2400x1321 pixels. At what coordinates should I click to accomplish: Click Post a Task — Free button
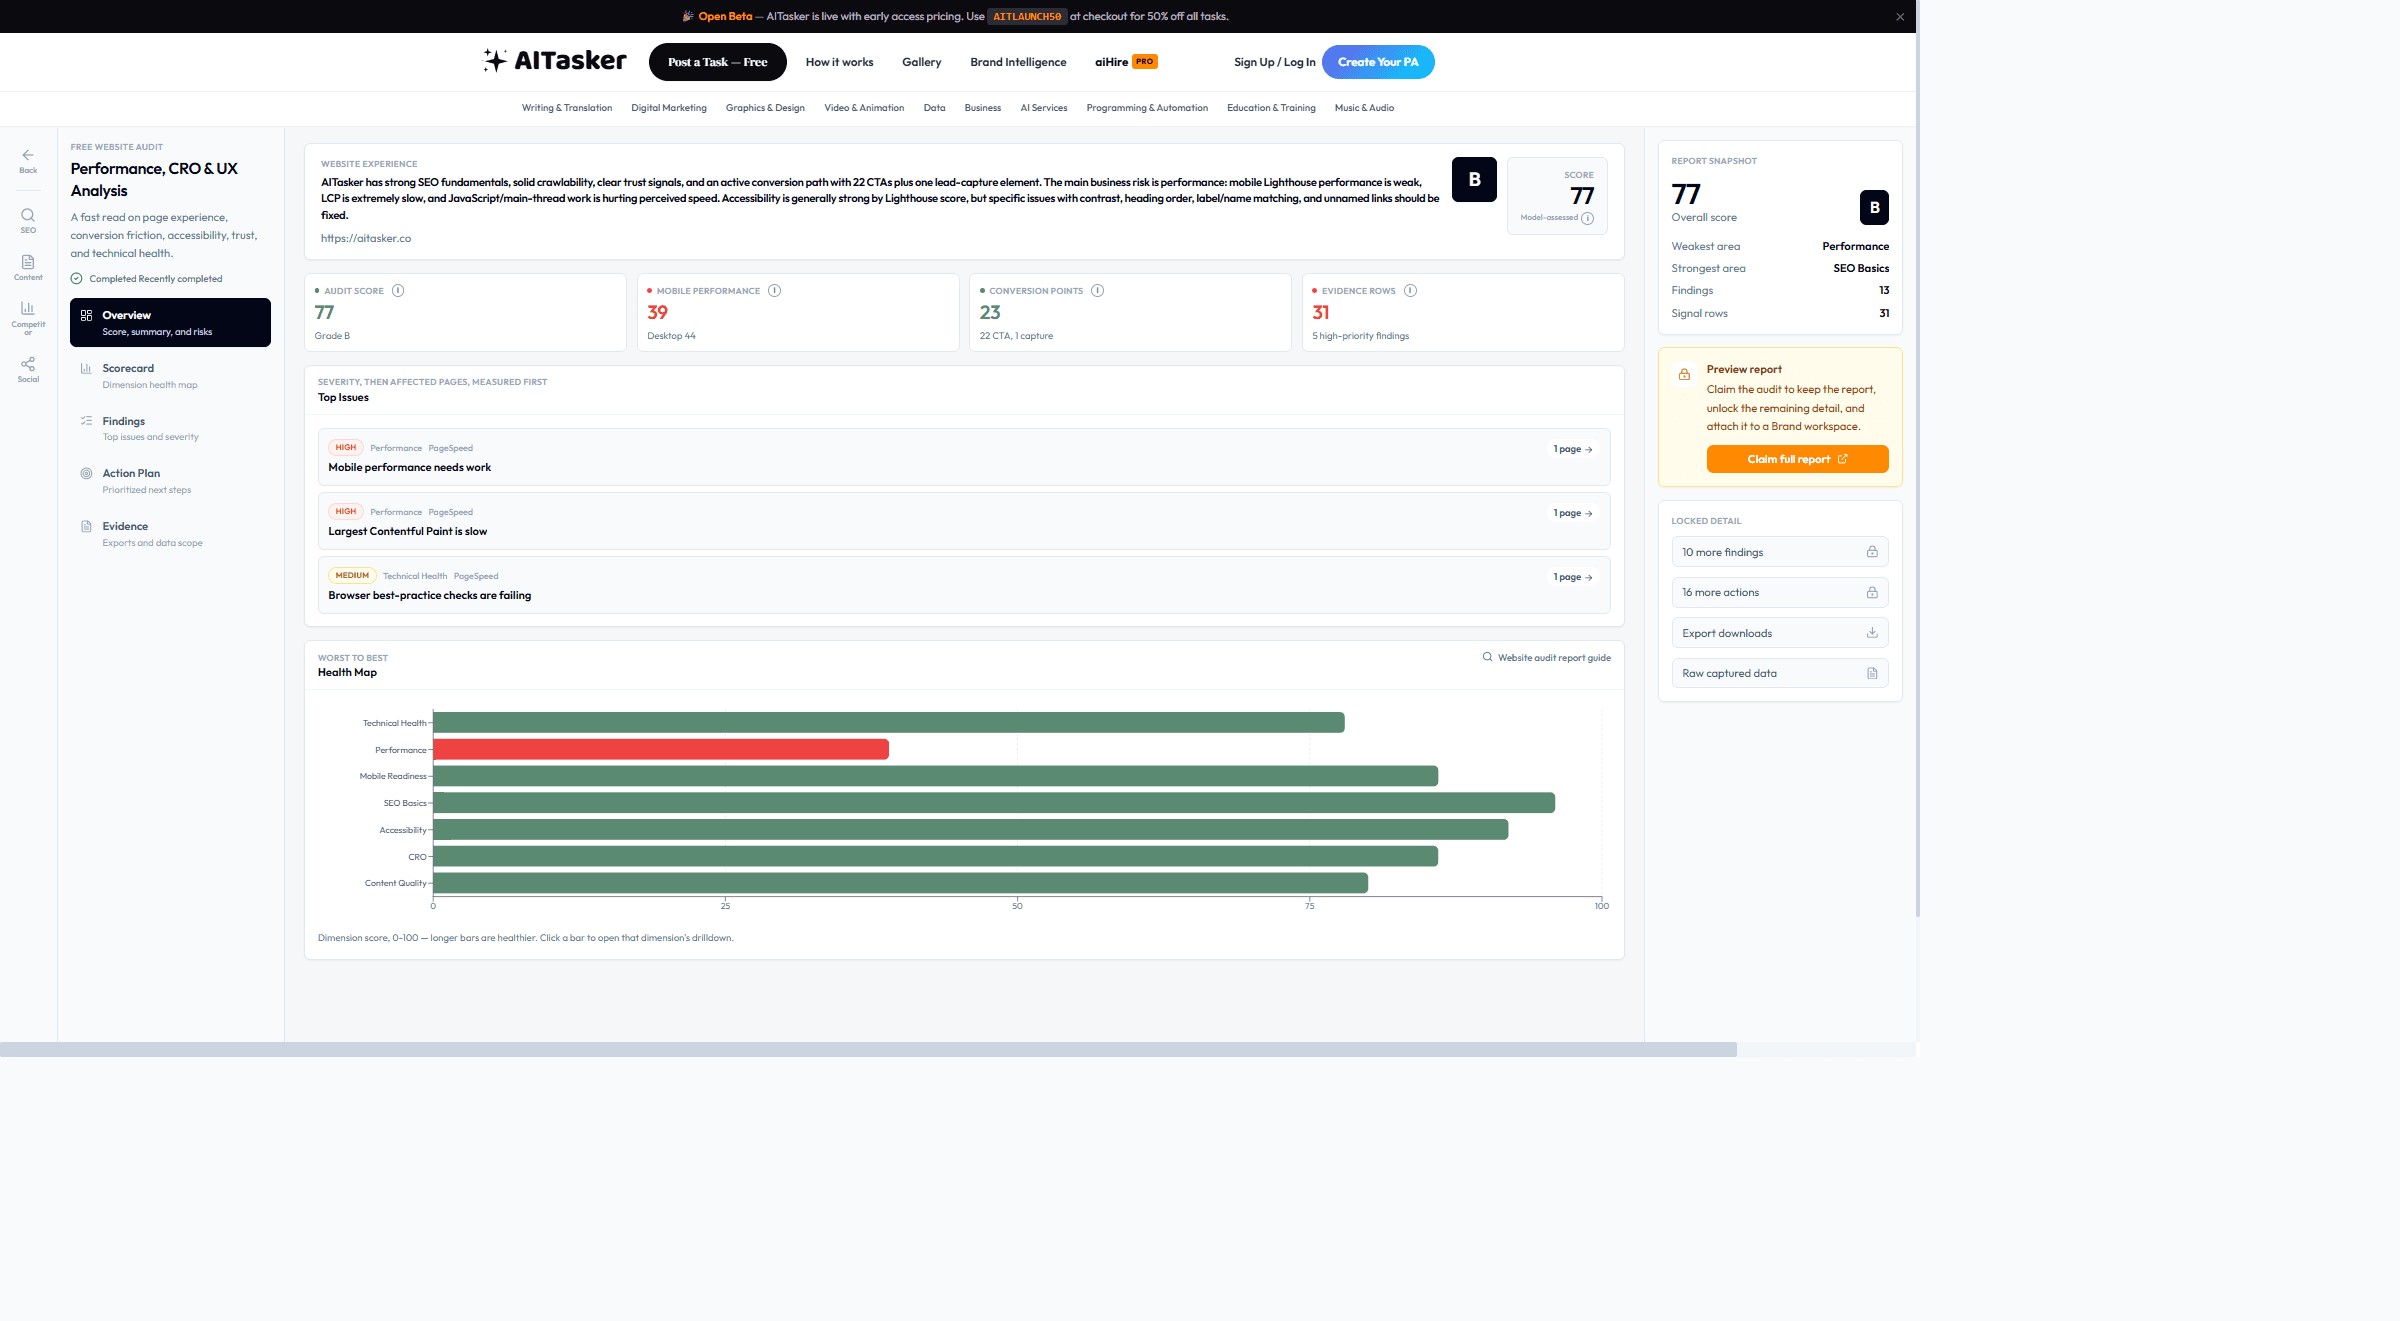[x=718, y=62]
